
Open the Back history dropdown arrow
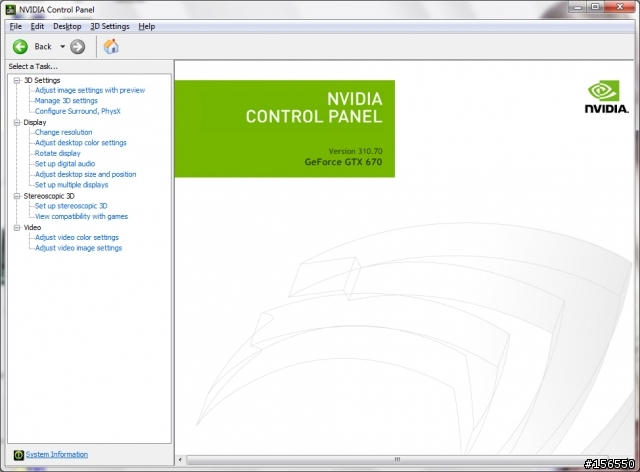point(62,47)
